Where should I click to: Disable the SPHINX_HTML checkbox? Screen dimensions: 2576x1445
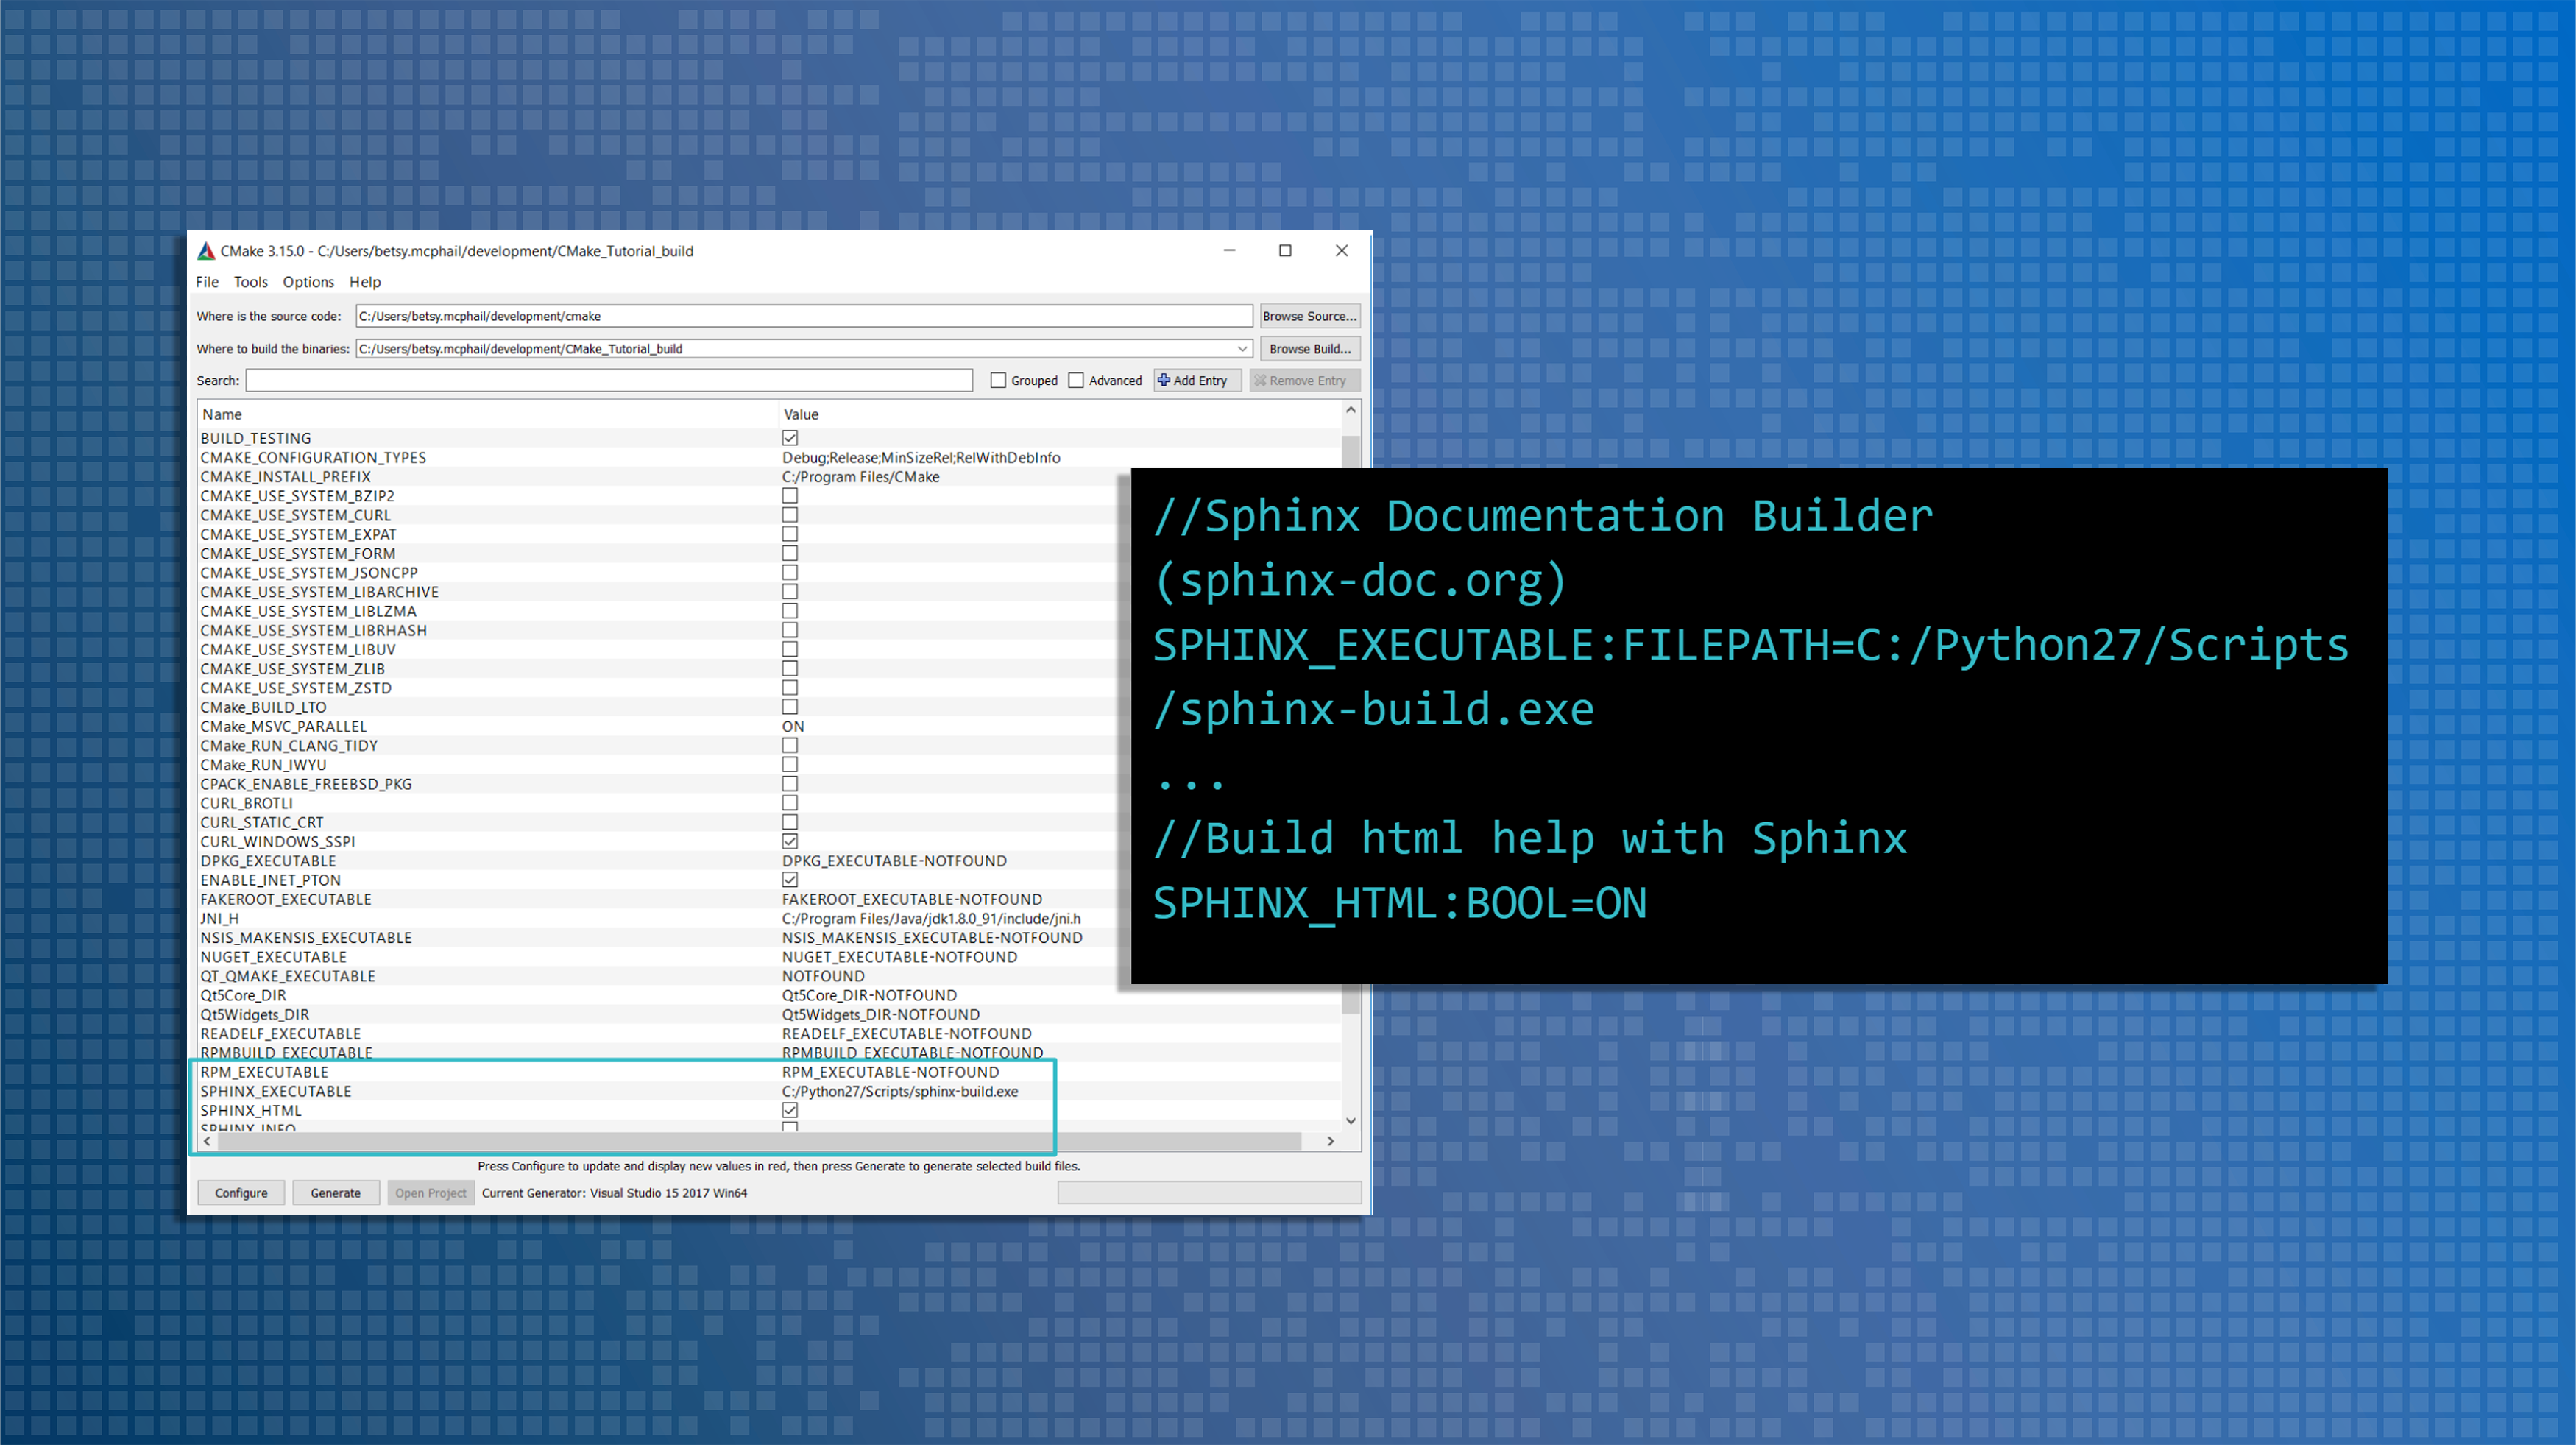790,1109
